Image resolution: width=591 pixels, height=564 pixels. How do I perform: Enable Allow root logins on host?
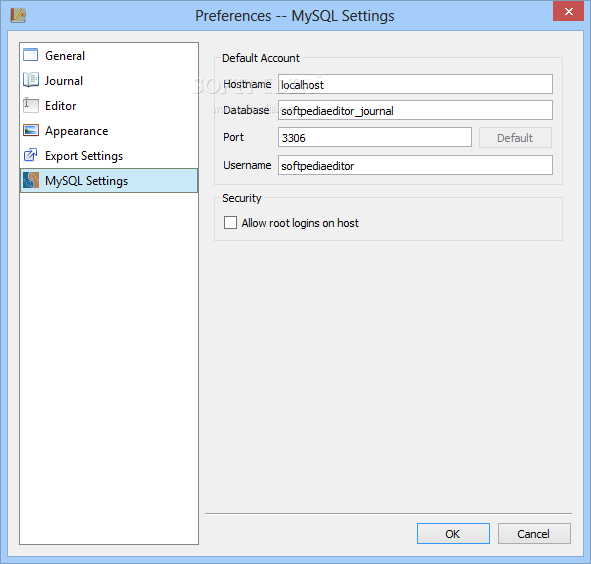(230, 222)
